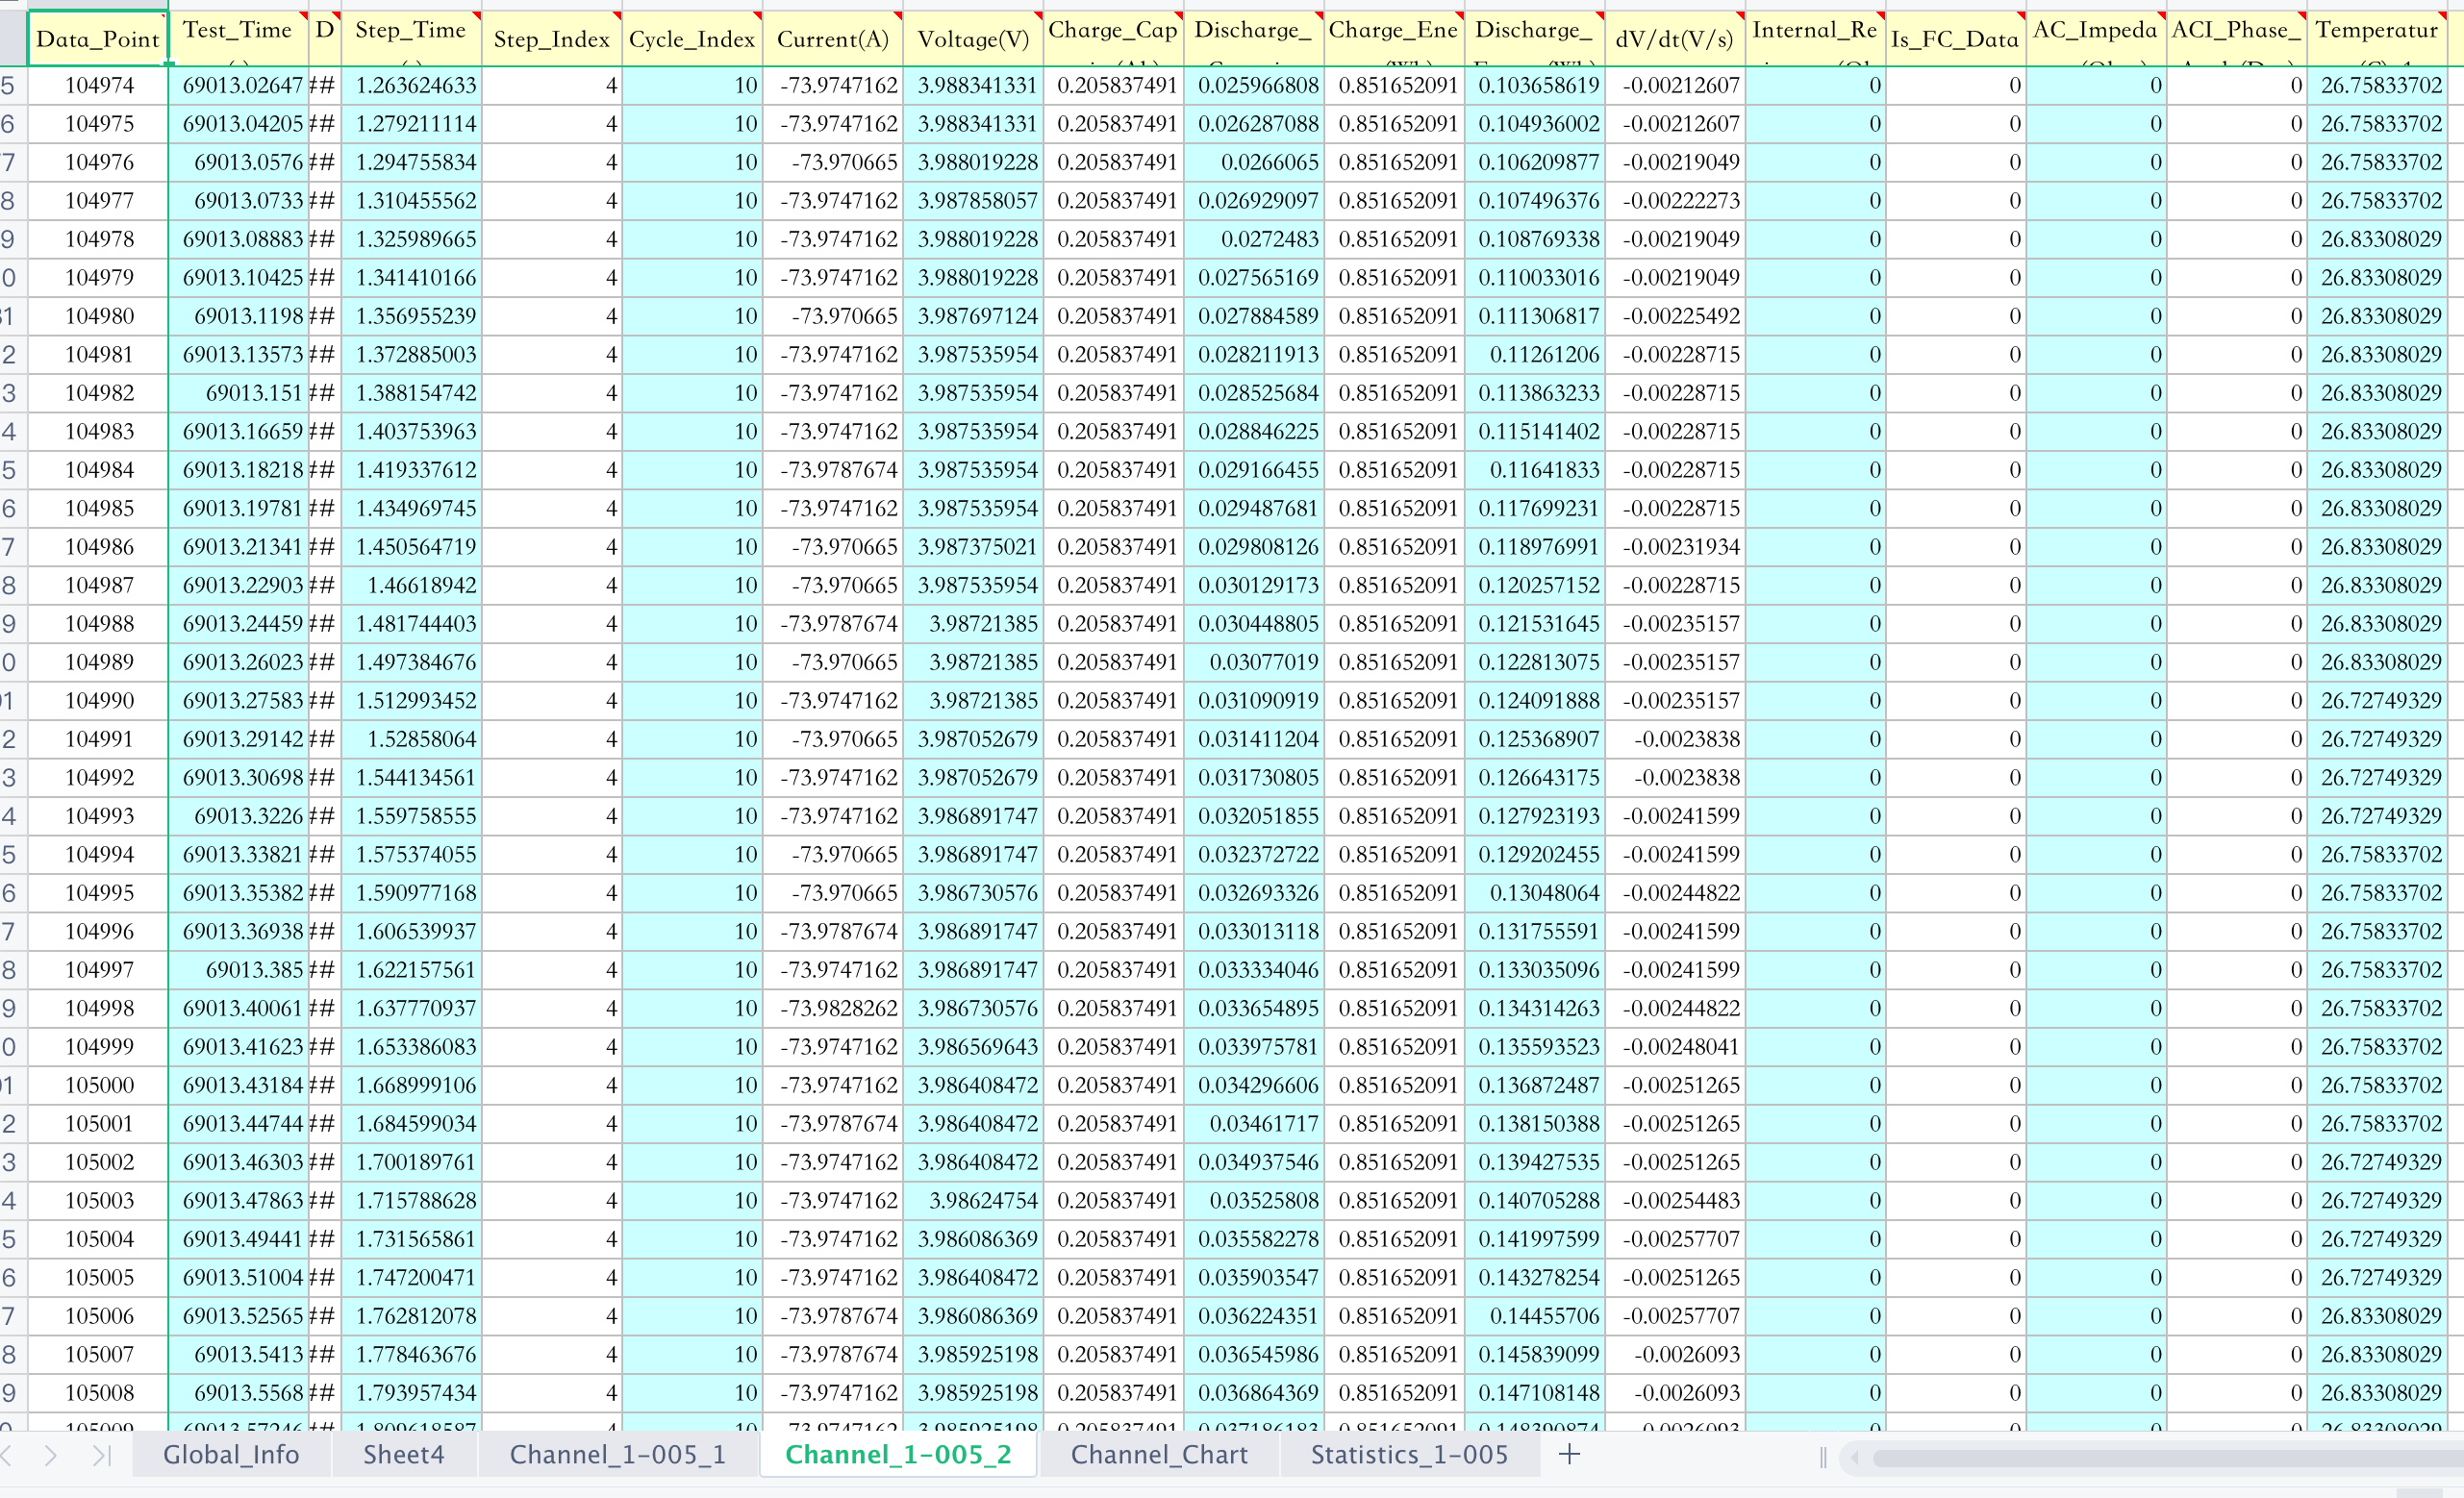The width and height of the screenshot is (2464, 1498).
Task: Open the Sheet4 tab
Action: pyautogui.click(x=403, y=1454)
